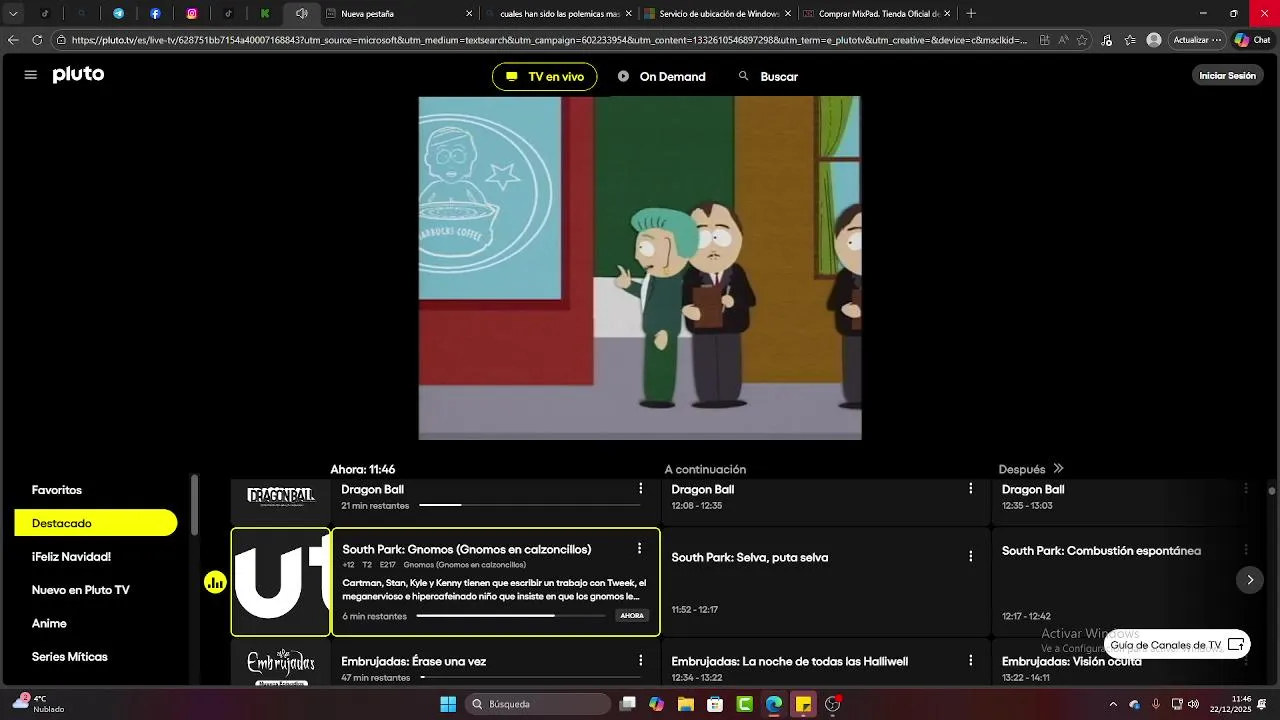
Task: Click Iniciar Sesión button
Action: click(x=1227, y=76)
